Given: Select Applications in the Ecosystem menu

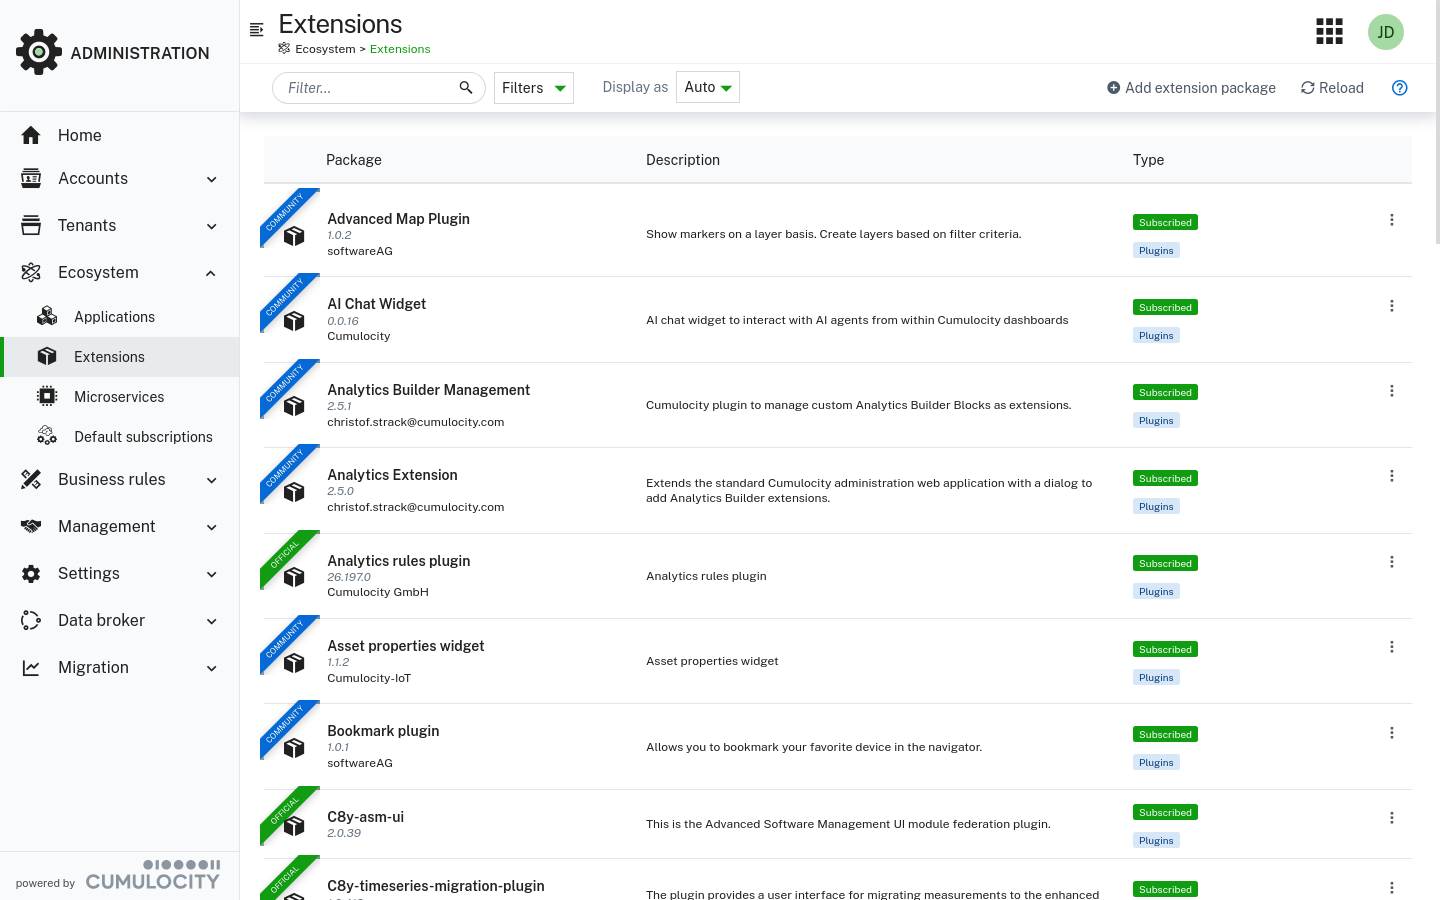Looking at the screenshot, I should click(x=114, y=317).
